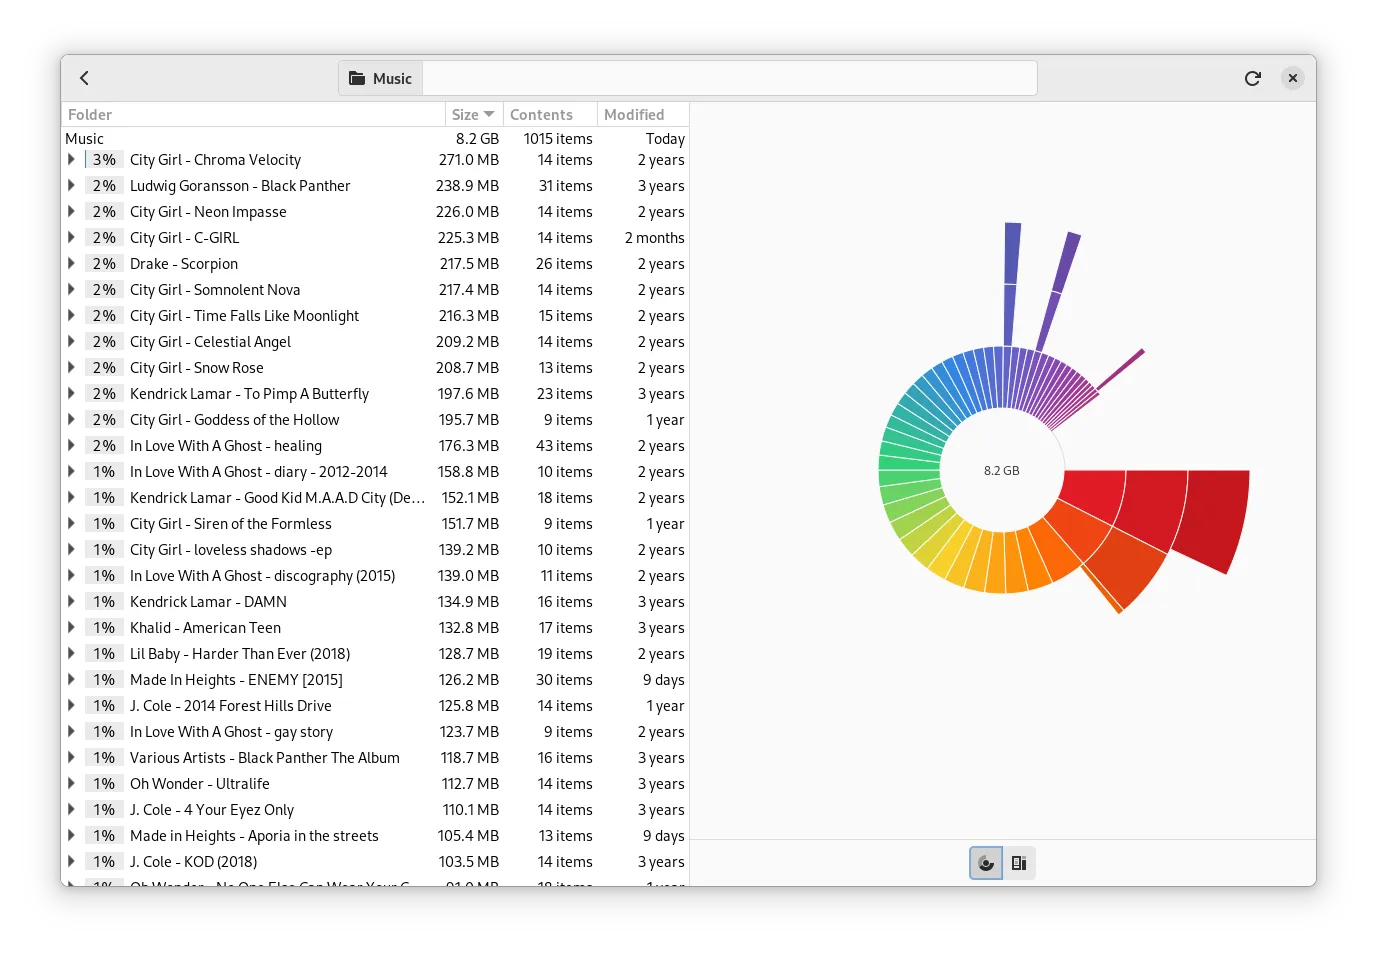The width and height of the screenshot is (1377, 953).
Task: Select Ludwig Goransson - Black Panther row
Action: [x=240, y=186]
